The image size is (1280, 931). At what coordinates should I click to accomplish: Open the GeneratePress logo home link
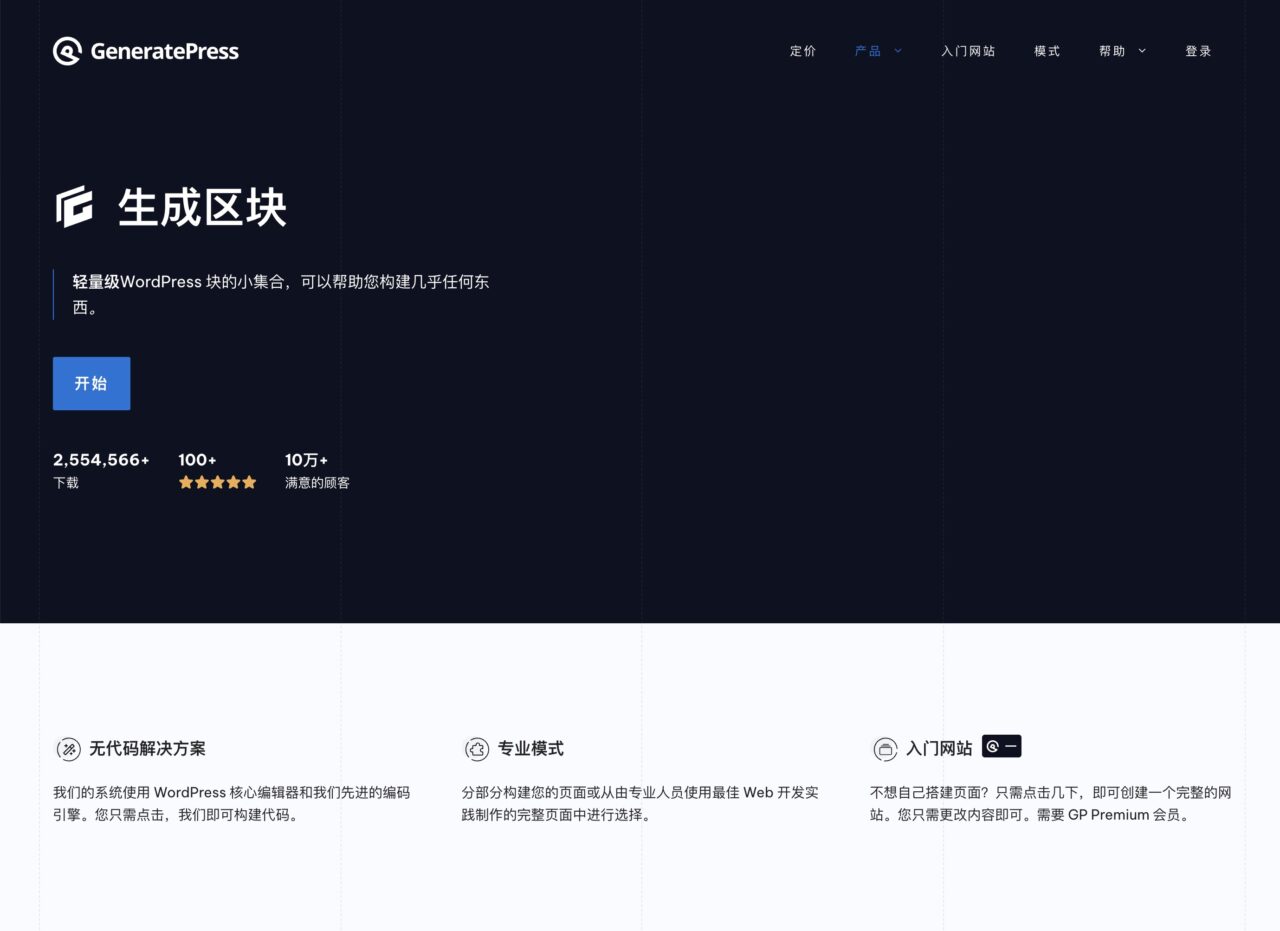(x=146, y=51)
